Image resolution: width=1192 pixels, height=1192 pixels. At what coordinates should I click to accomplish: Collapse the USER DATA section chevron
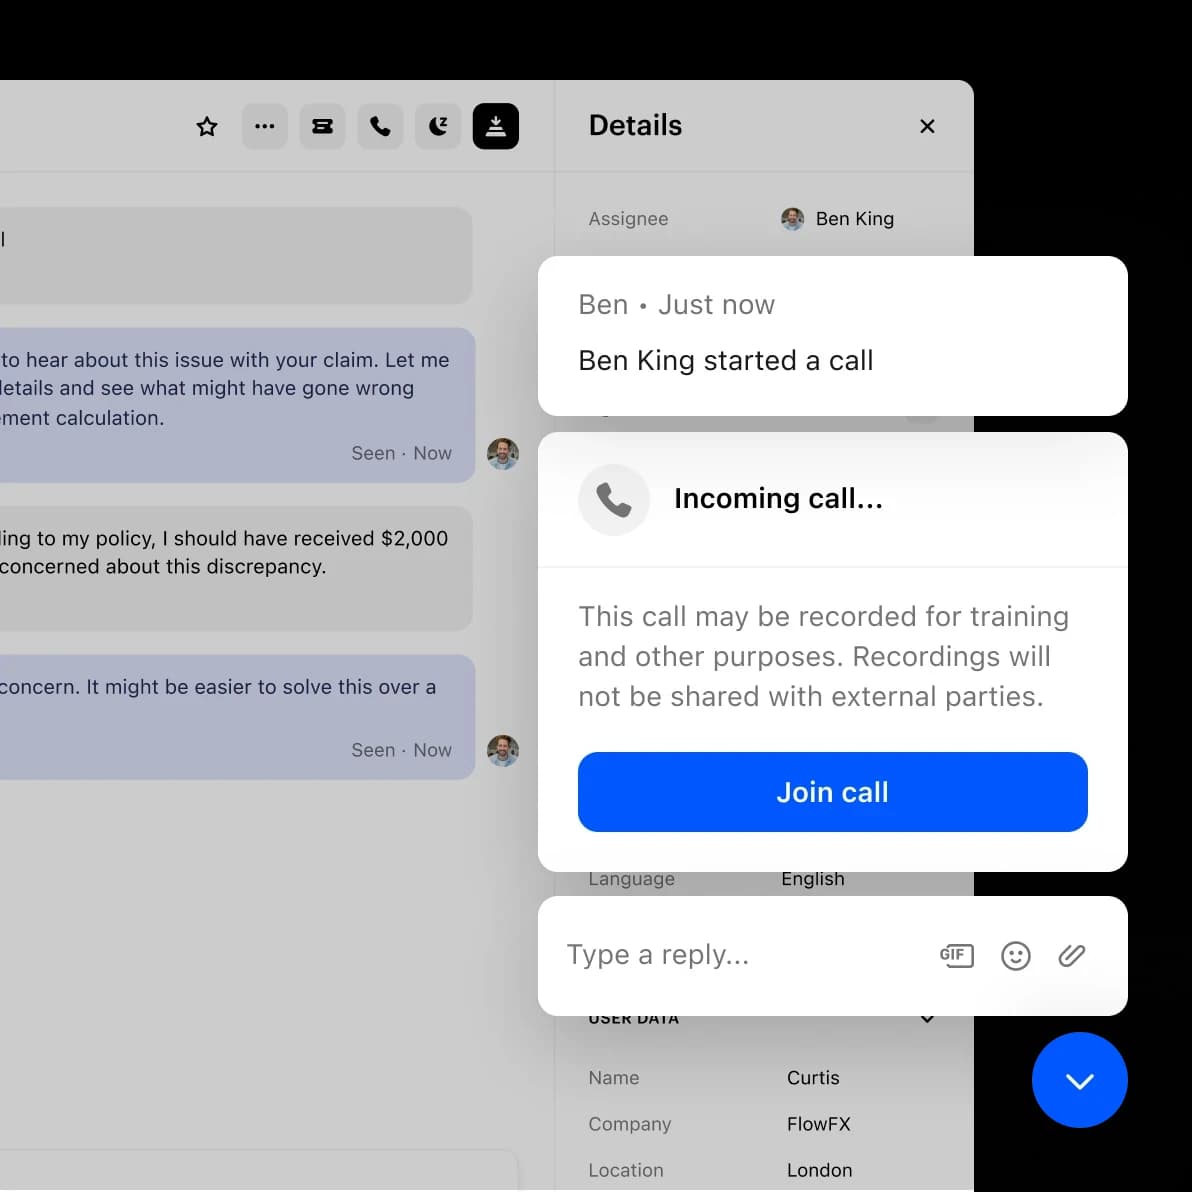927,1019
